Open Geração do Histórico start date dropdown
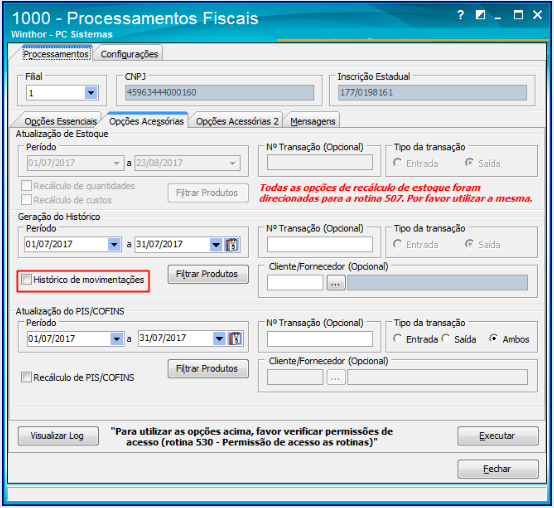 pyautogui.click(x=114, y=244)
